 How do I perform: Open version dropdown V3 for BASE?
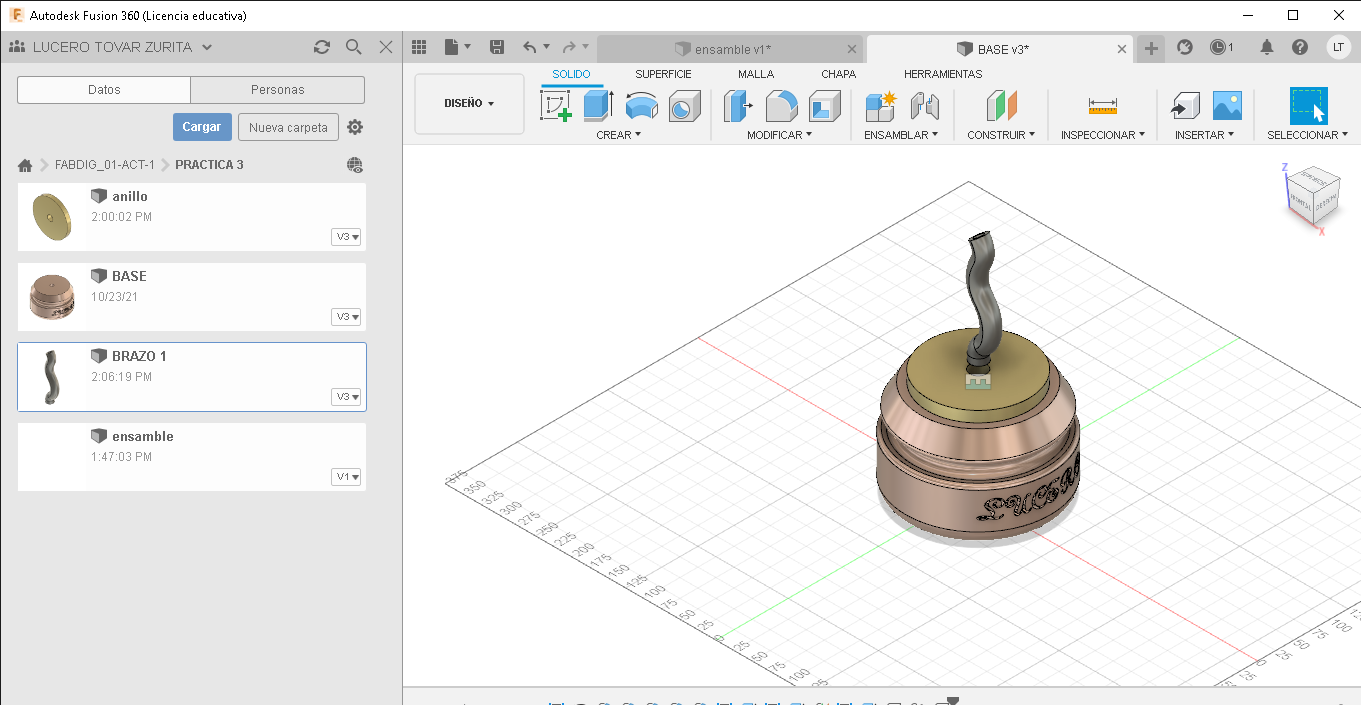[346, 317]
